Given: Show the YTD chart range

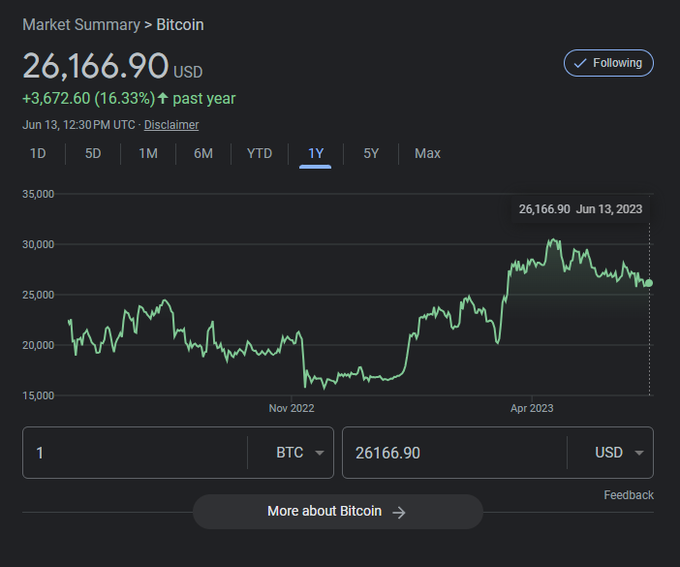Looking at the screenshot, I should pos(259,153).
